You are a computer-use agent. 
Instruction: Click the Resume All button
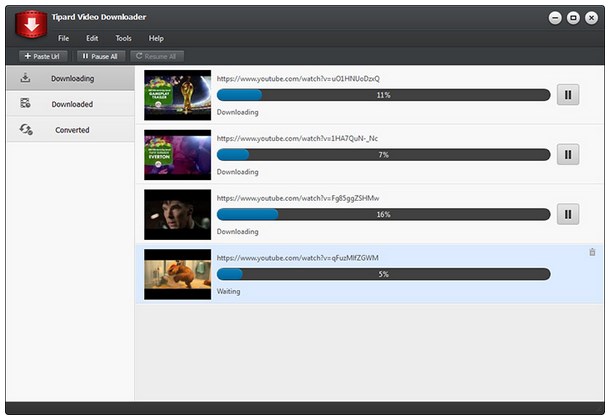(157, 56)
